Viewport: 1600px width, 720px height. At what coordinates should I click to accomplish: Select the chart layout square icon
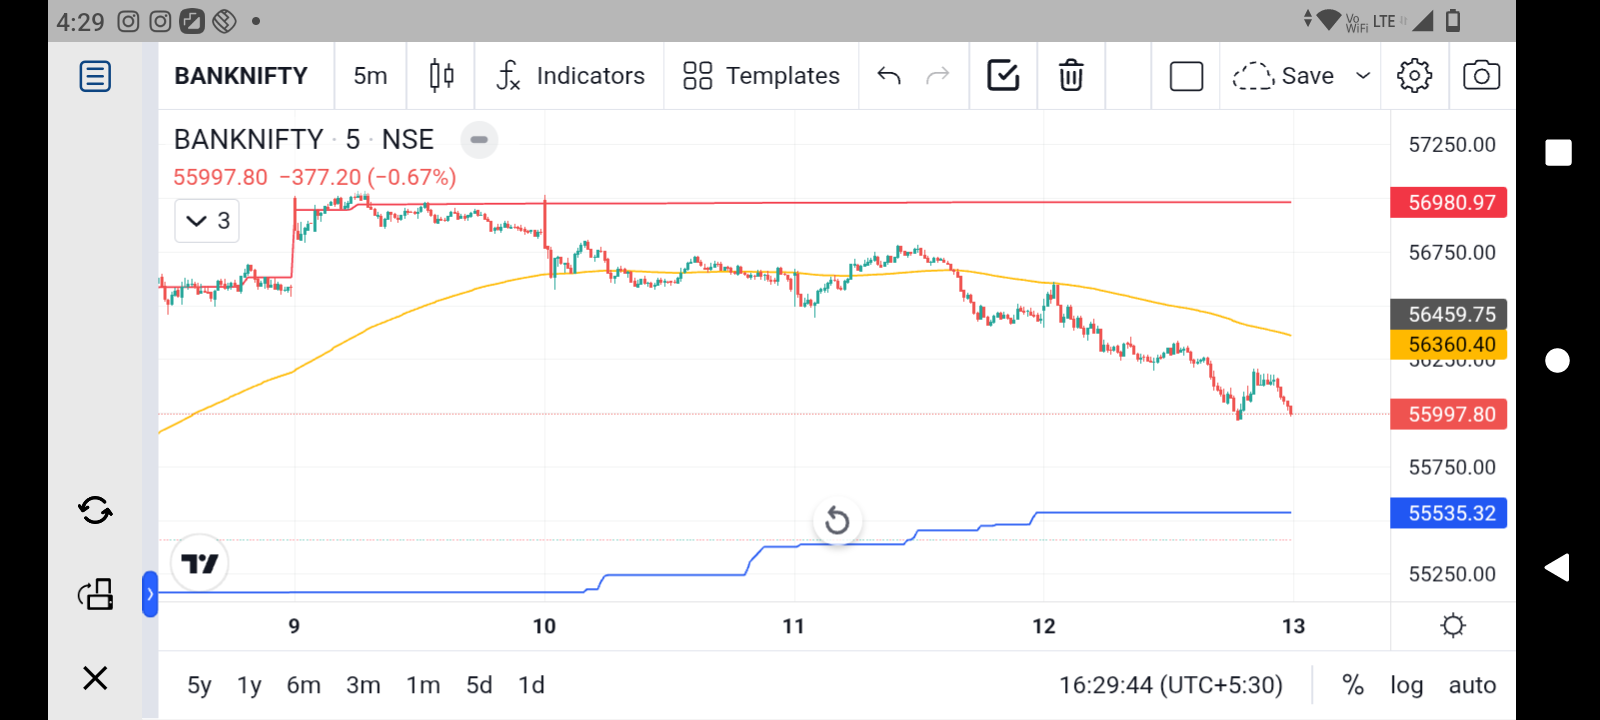(x=1186, y=76)
